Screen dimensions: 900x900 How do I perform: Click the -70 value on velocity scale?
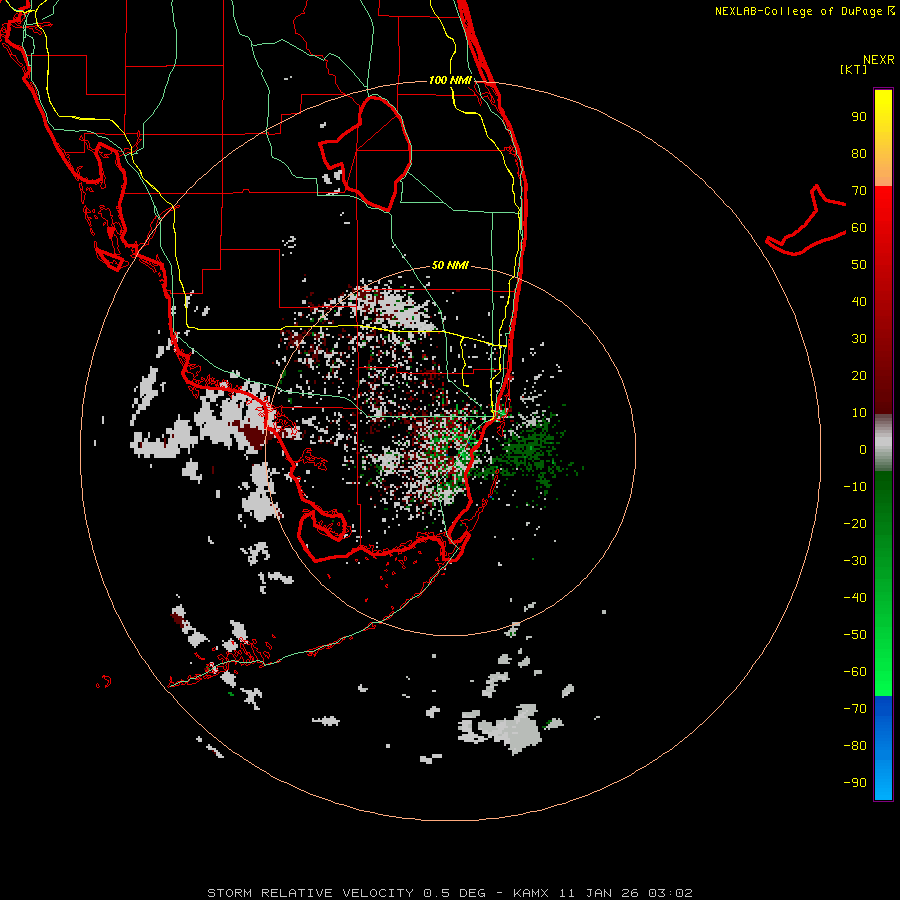click(x=855, y=708)
